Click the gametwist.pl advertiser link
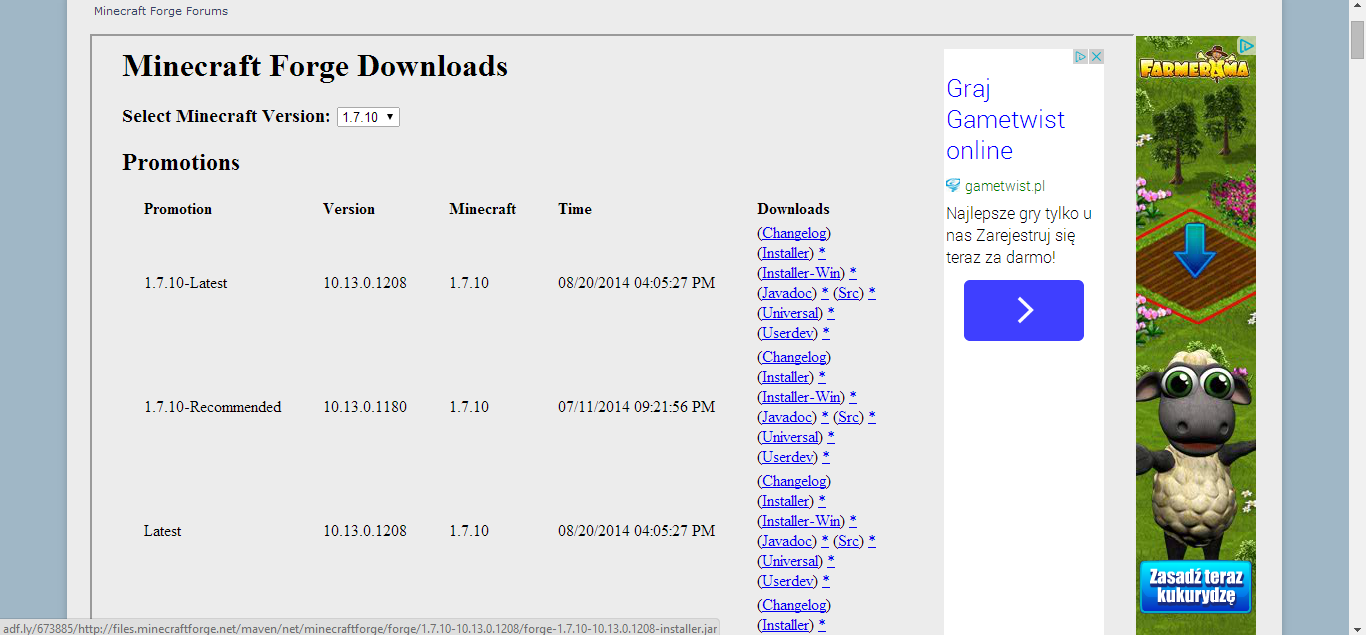Screen dimensions: 1366x635 (1005, 186)
